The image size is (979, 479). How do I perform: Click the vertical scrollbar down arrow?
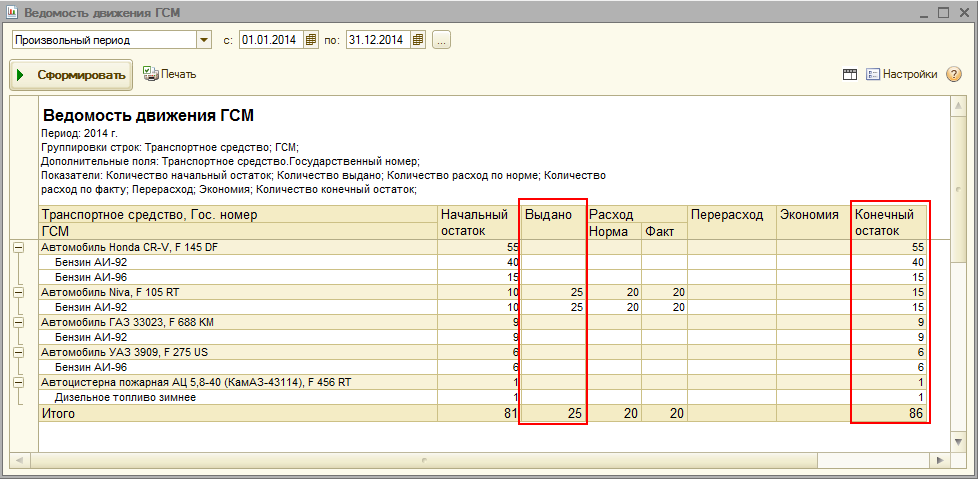[958, 442]
